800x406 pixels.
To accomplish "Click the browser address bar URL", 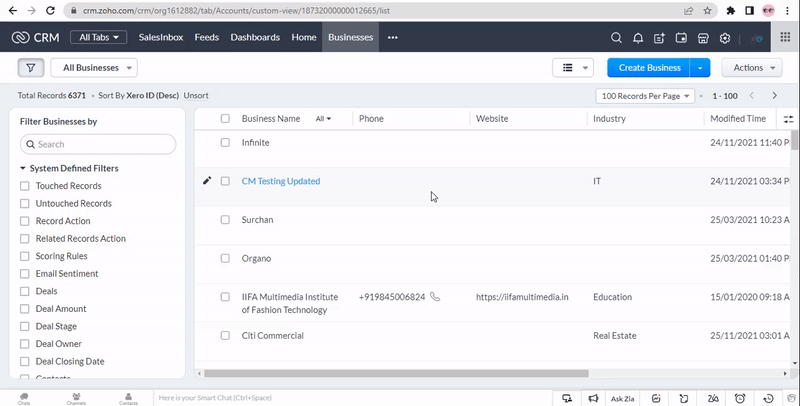I will click(236, 10).
